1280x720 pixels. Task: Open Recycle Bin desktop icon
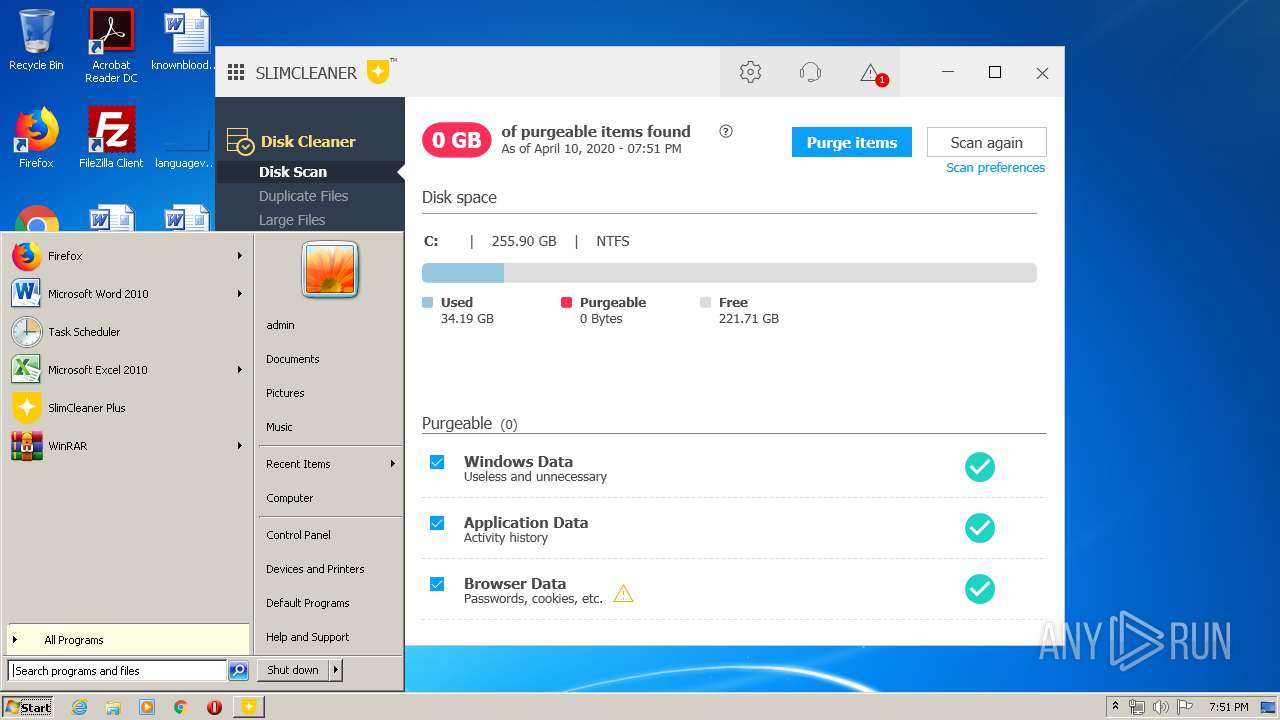click(36, 40)
